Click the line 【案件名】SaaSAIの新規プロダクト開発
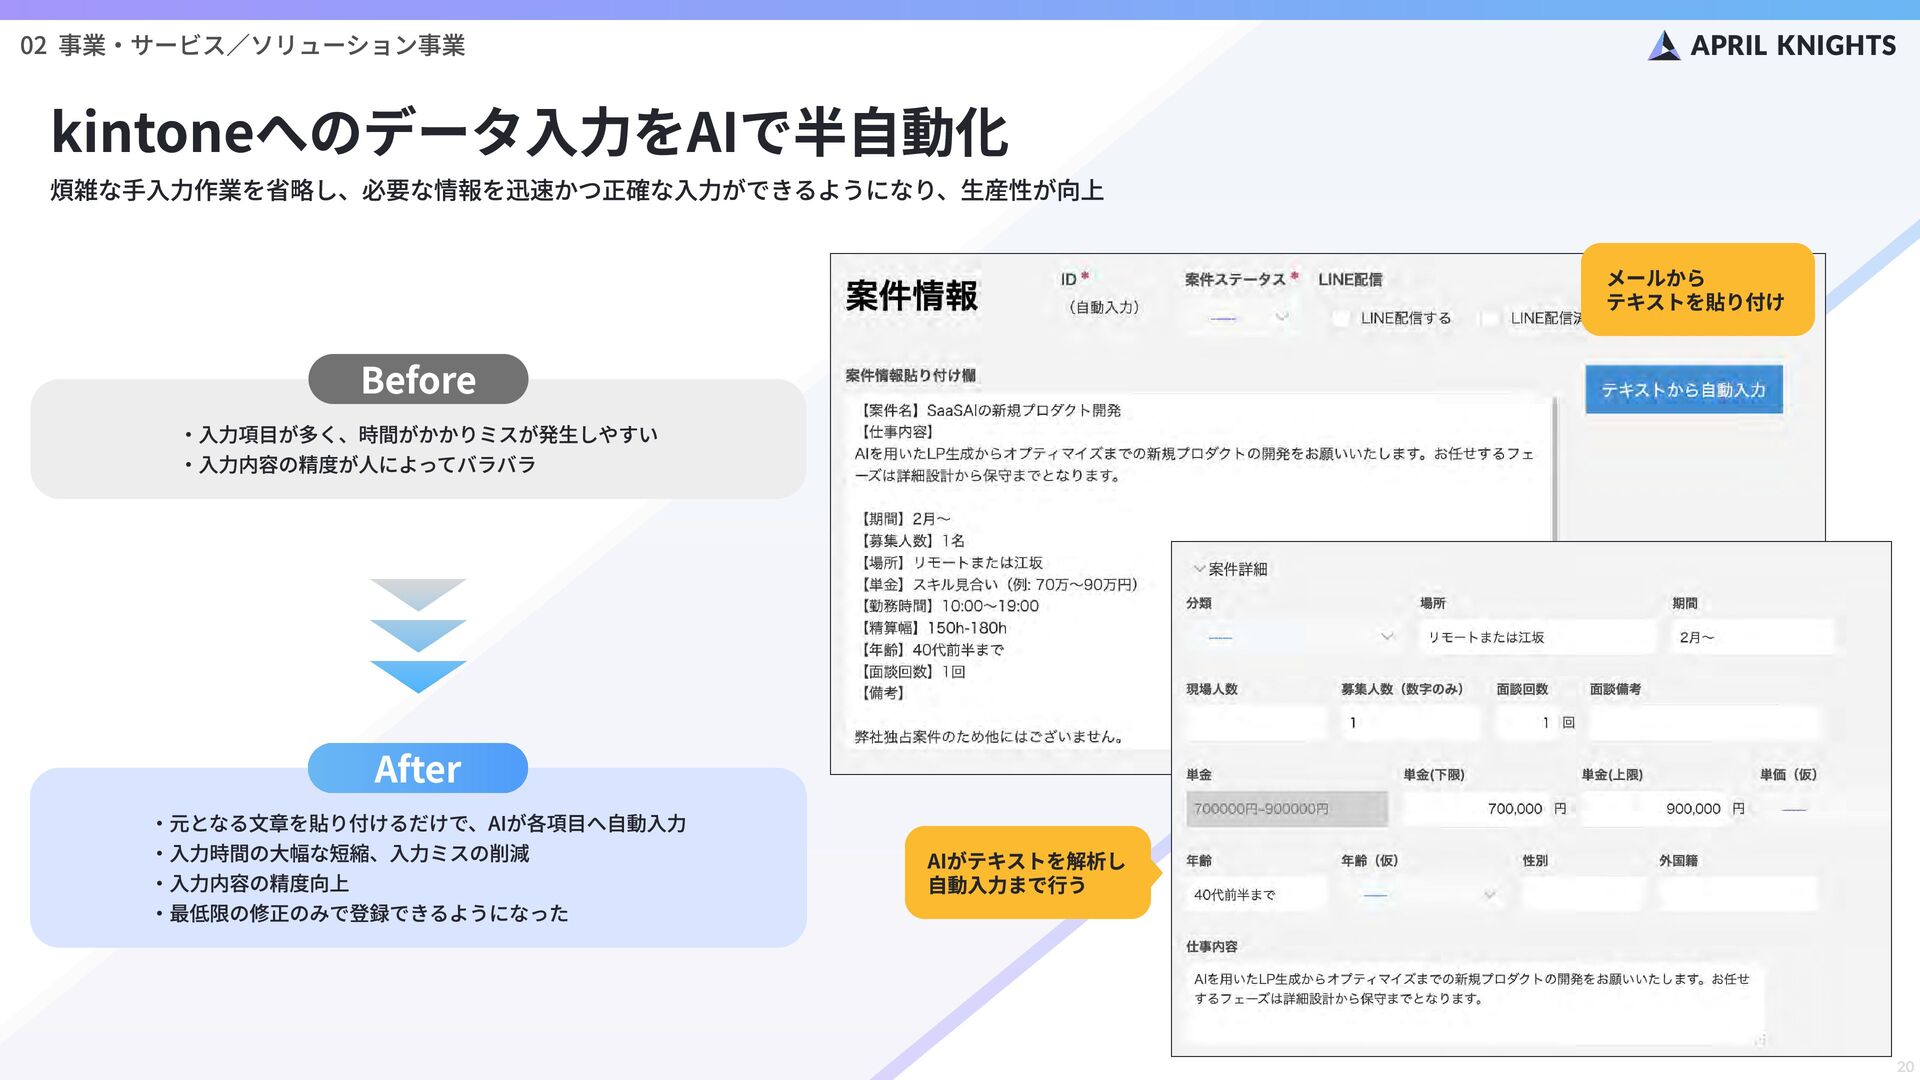Image resolution: width=1920 pixels, height=1080 pixels. (989, 410)
